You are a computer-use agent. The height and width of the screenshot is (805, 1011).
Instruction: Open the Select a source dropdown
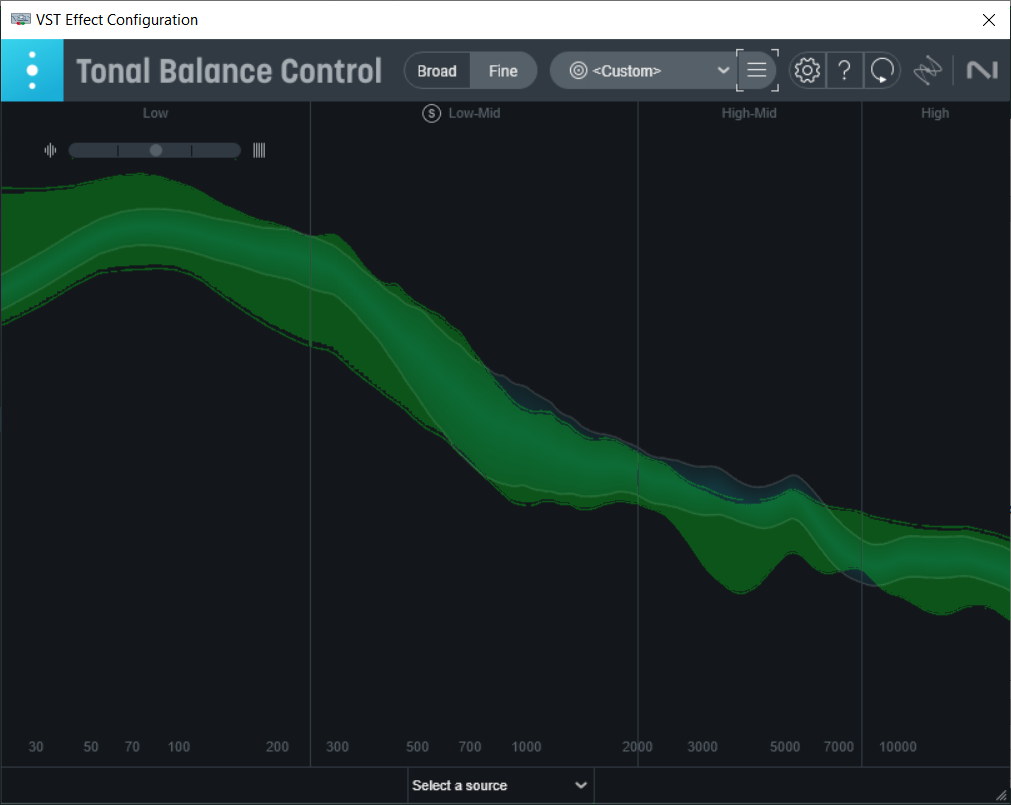[500, 785]
